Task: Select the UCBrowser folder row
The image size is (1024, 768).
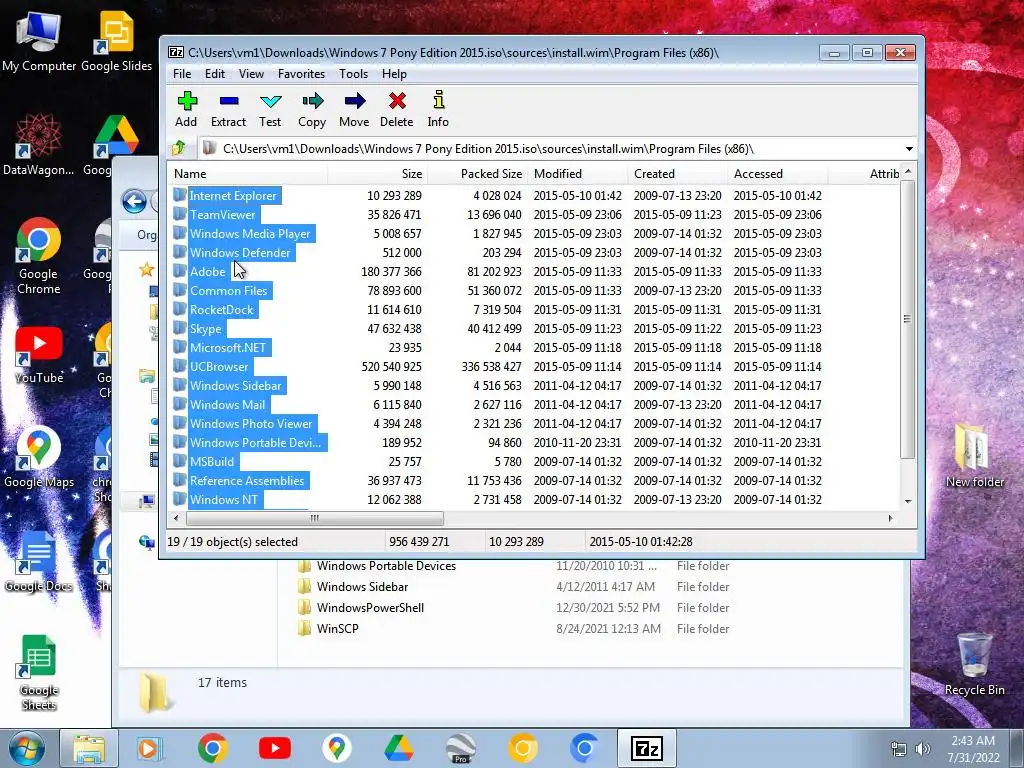Action: [x=212, y=366]
